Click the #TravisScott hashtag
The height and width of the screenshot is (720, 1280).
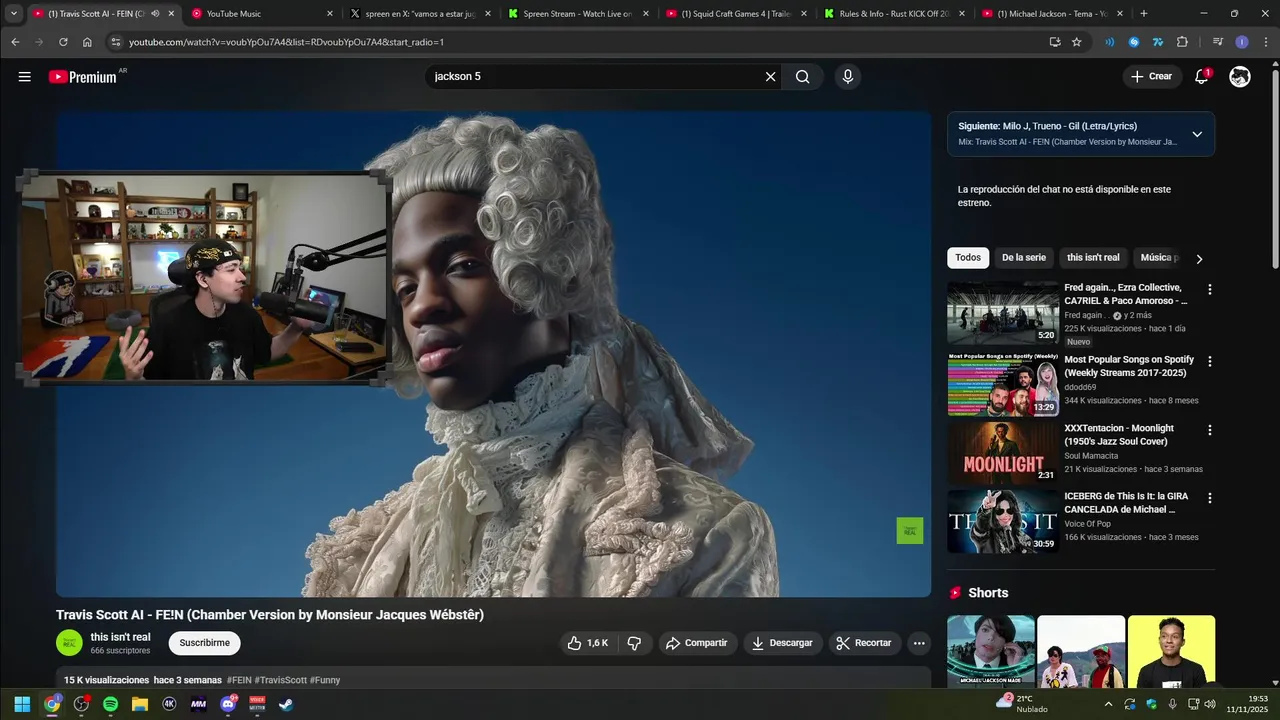point(281,680)
